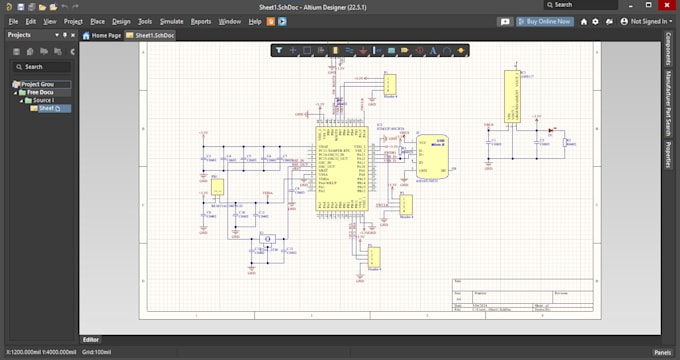Click the Projects panel compile icon

coord(30,52)
